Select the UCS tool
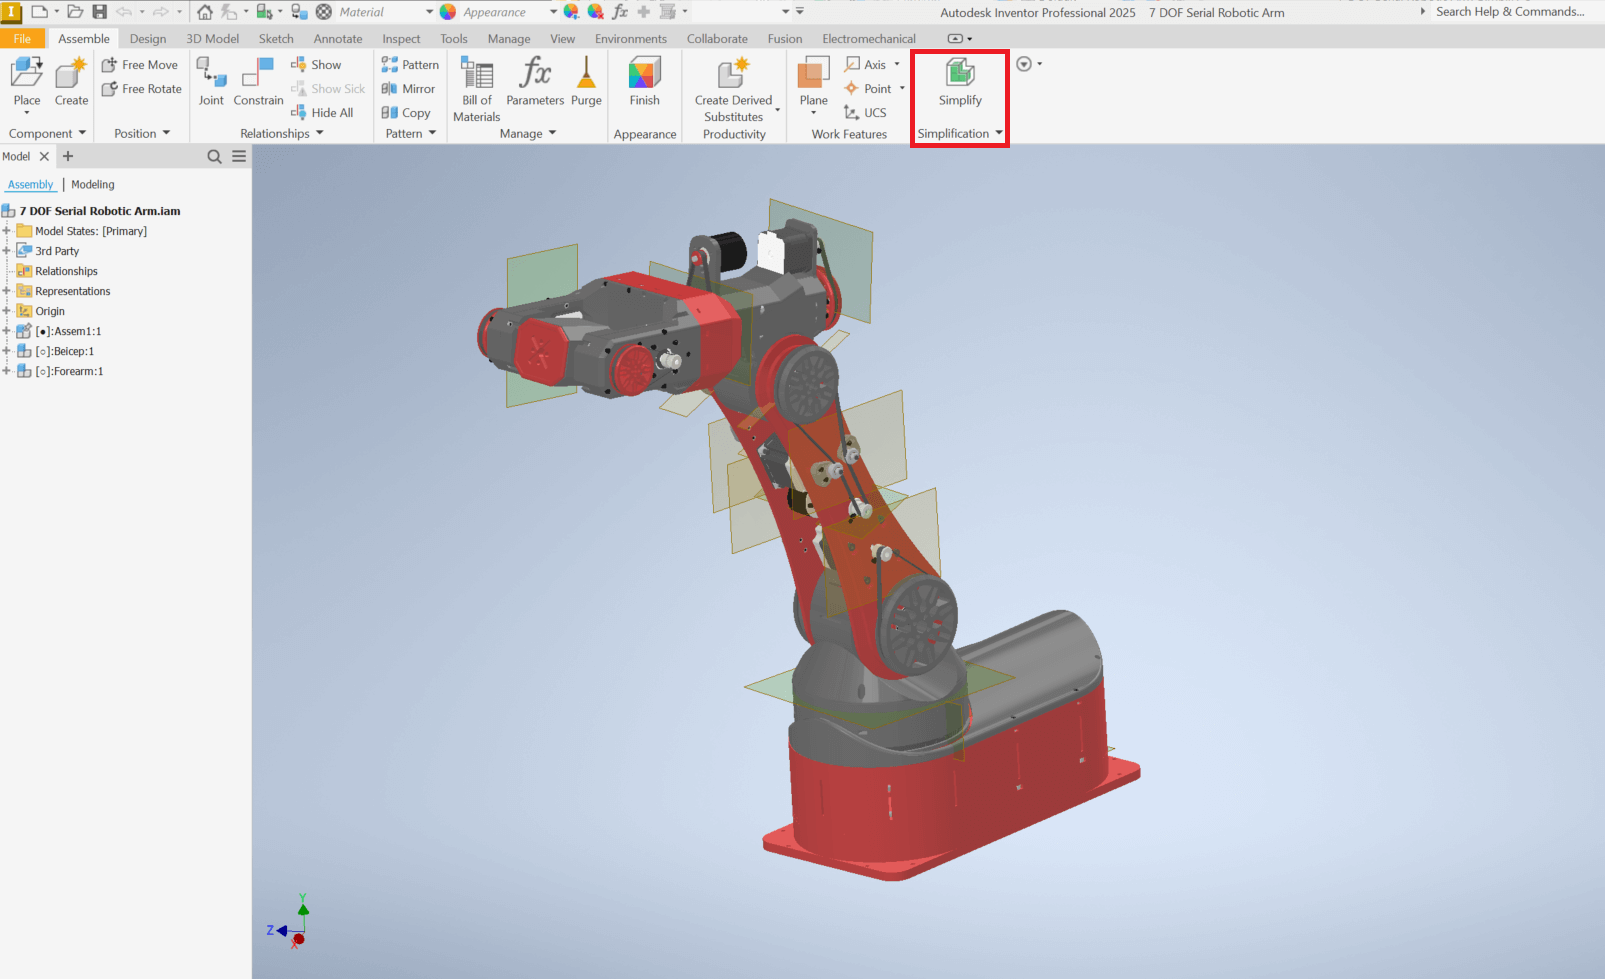Screen dimensions: 1605x979 coord(865,113)
